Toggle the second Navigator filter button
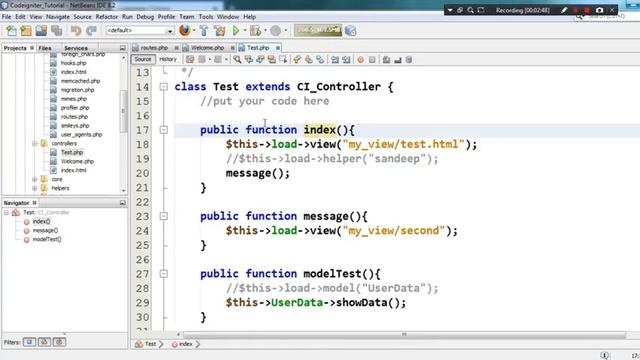The width and height of the screenshot is (640, 360). pyautogui.click(x=44, y=342)
